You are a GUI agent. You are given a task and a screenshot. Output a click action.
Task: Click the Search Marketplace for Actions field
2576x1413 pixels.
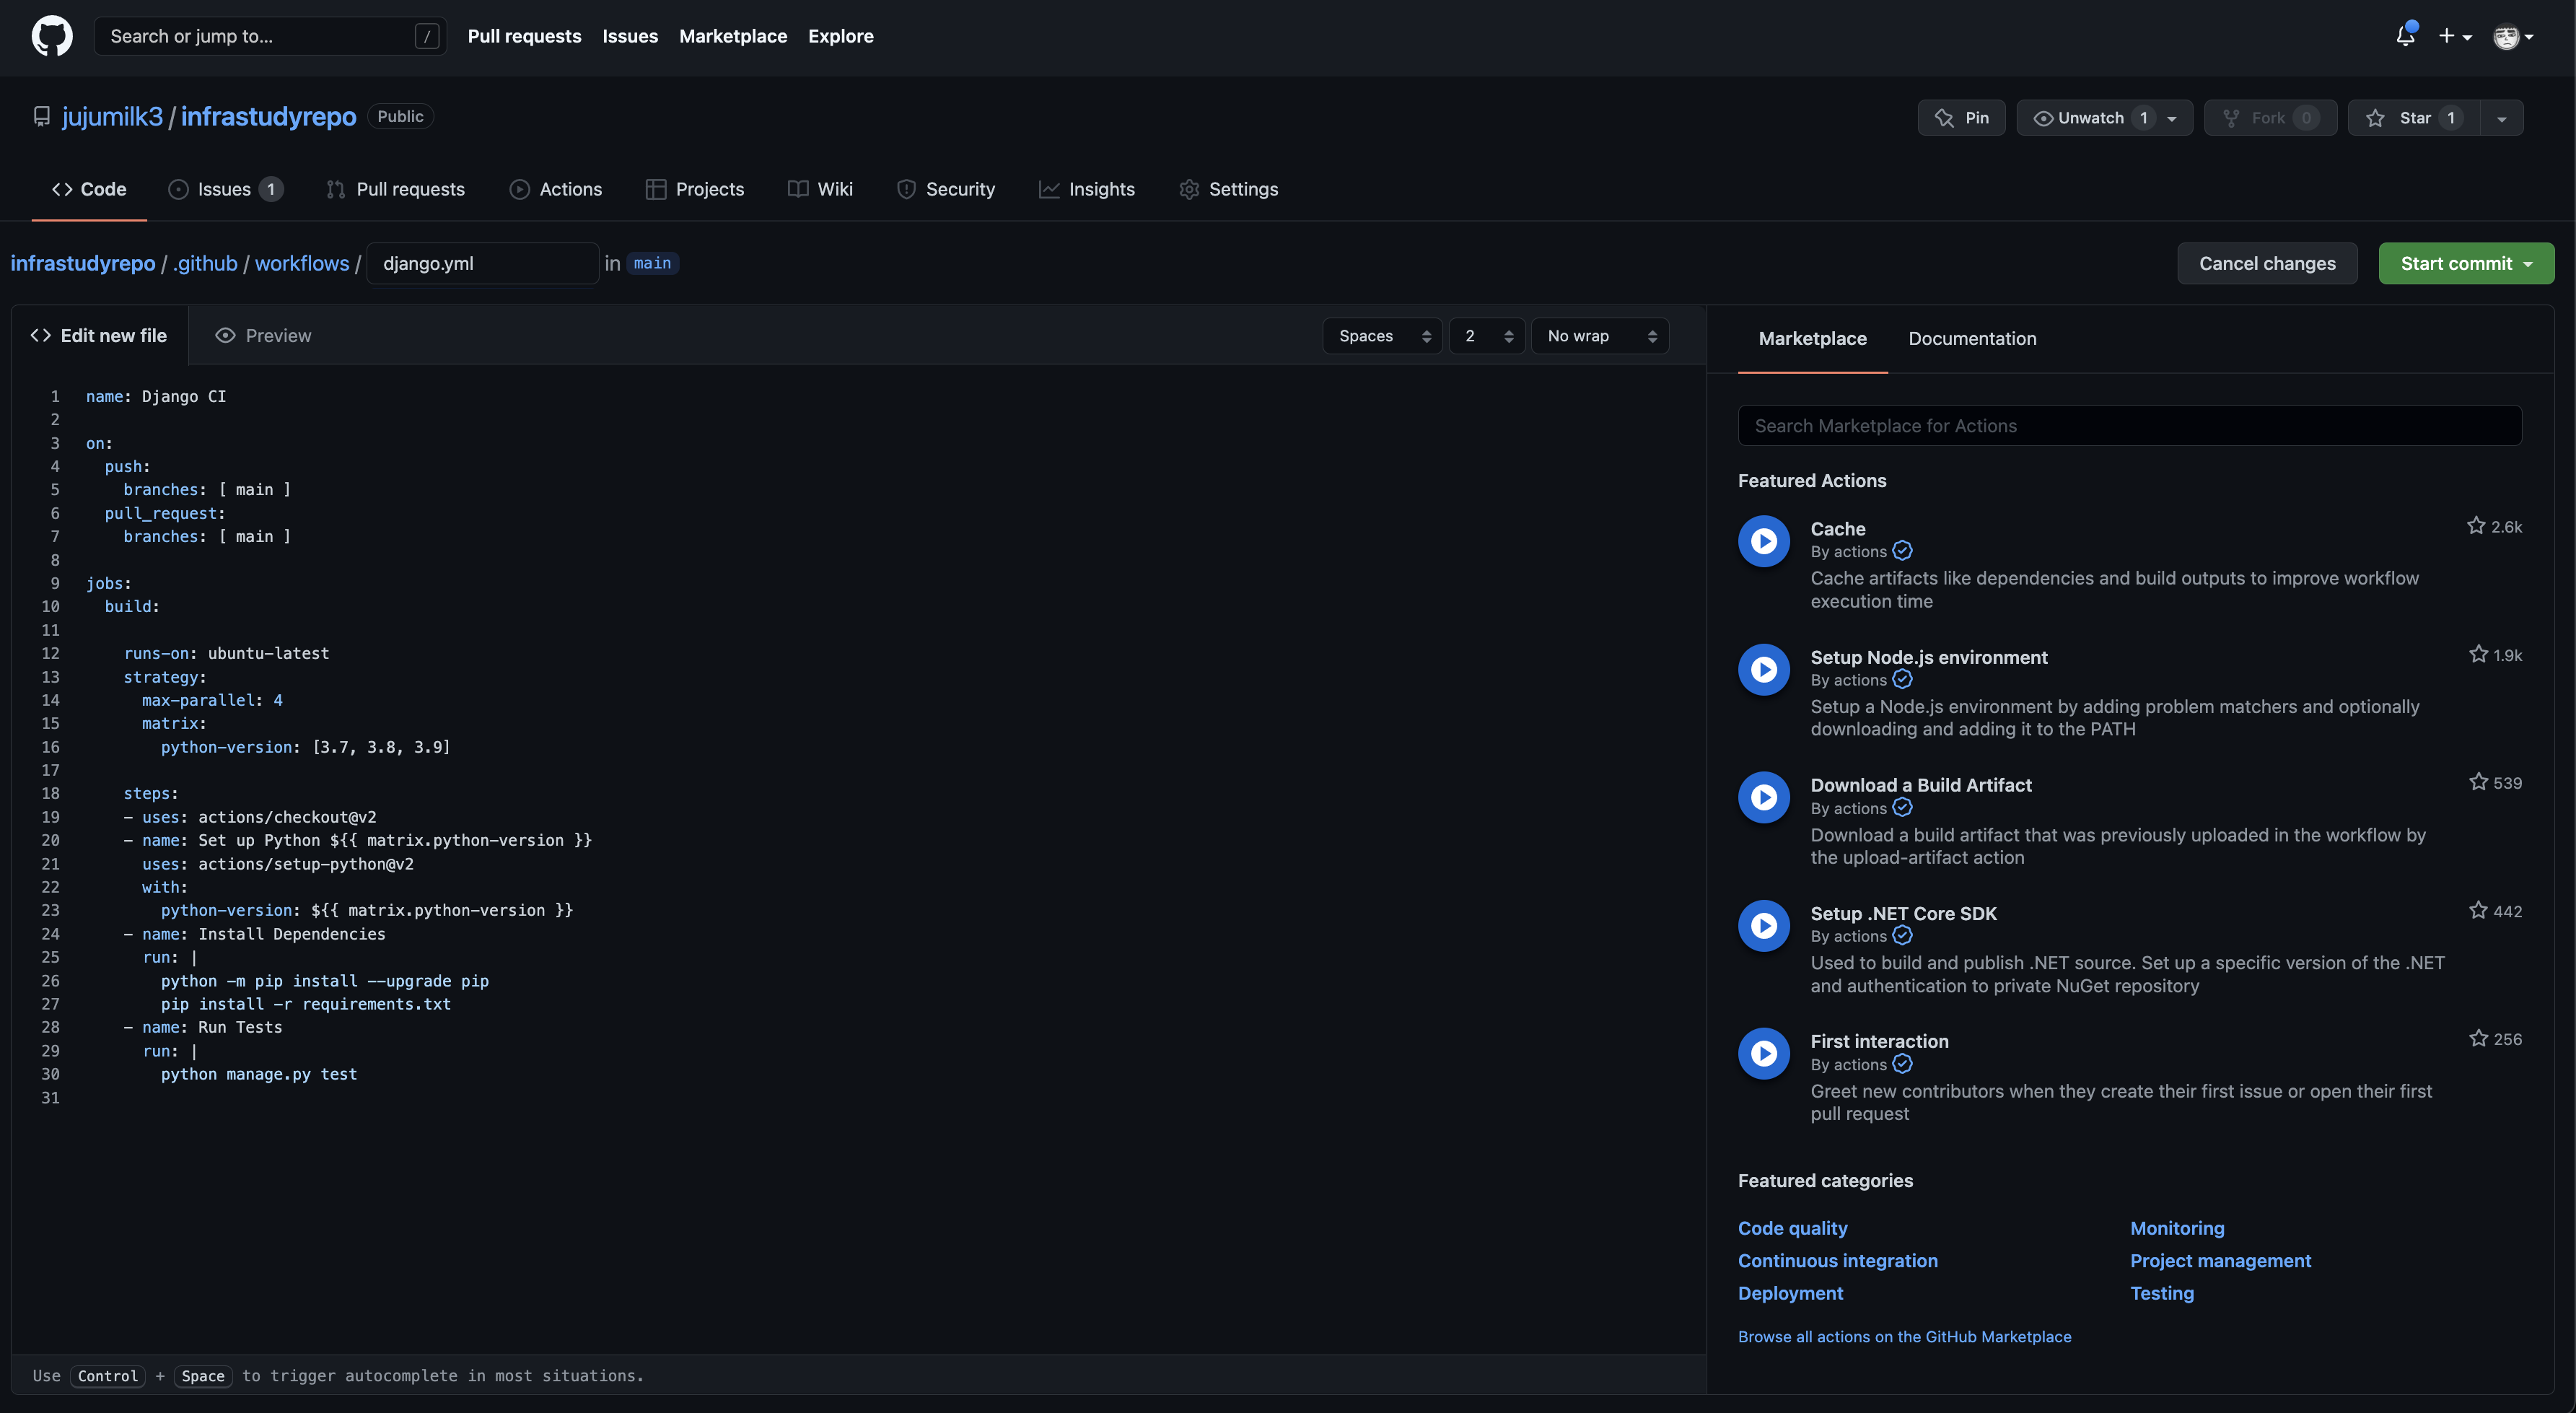point(2129,426)
